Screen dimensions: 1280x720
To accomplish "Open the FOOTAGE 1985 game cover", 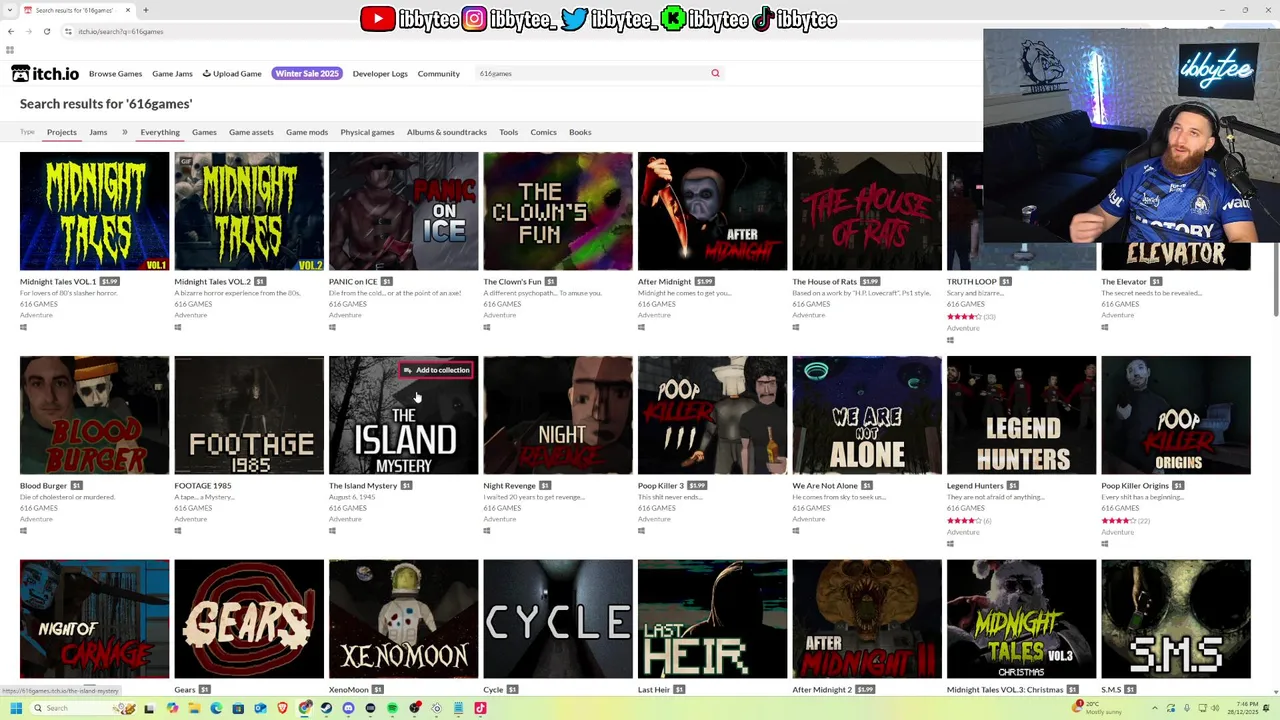I will (249, 415).
